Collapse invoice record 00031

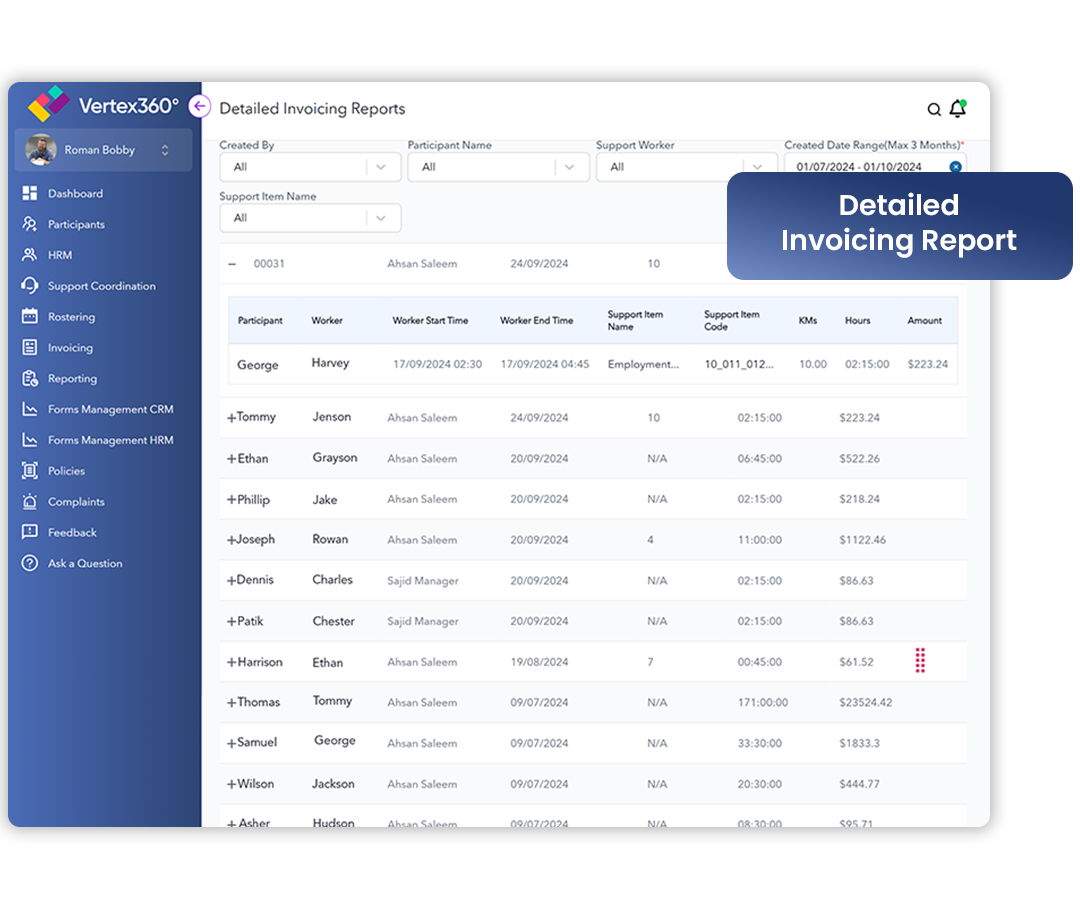coord(231,263)
